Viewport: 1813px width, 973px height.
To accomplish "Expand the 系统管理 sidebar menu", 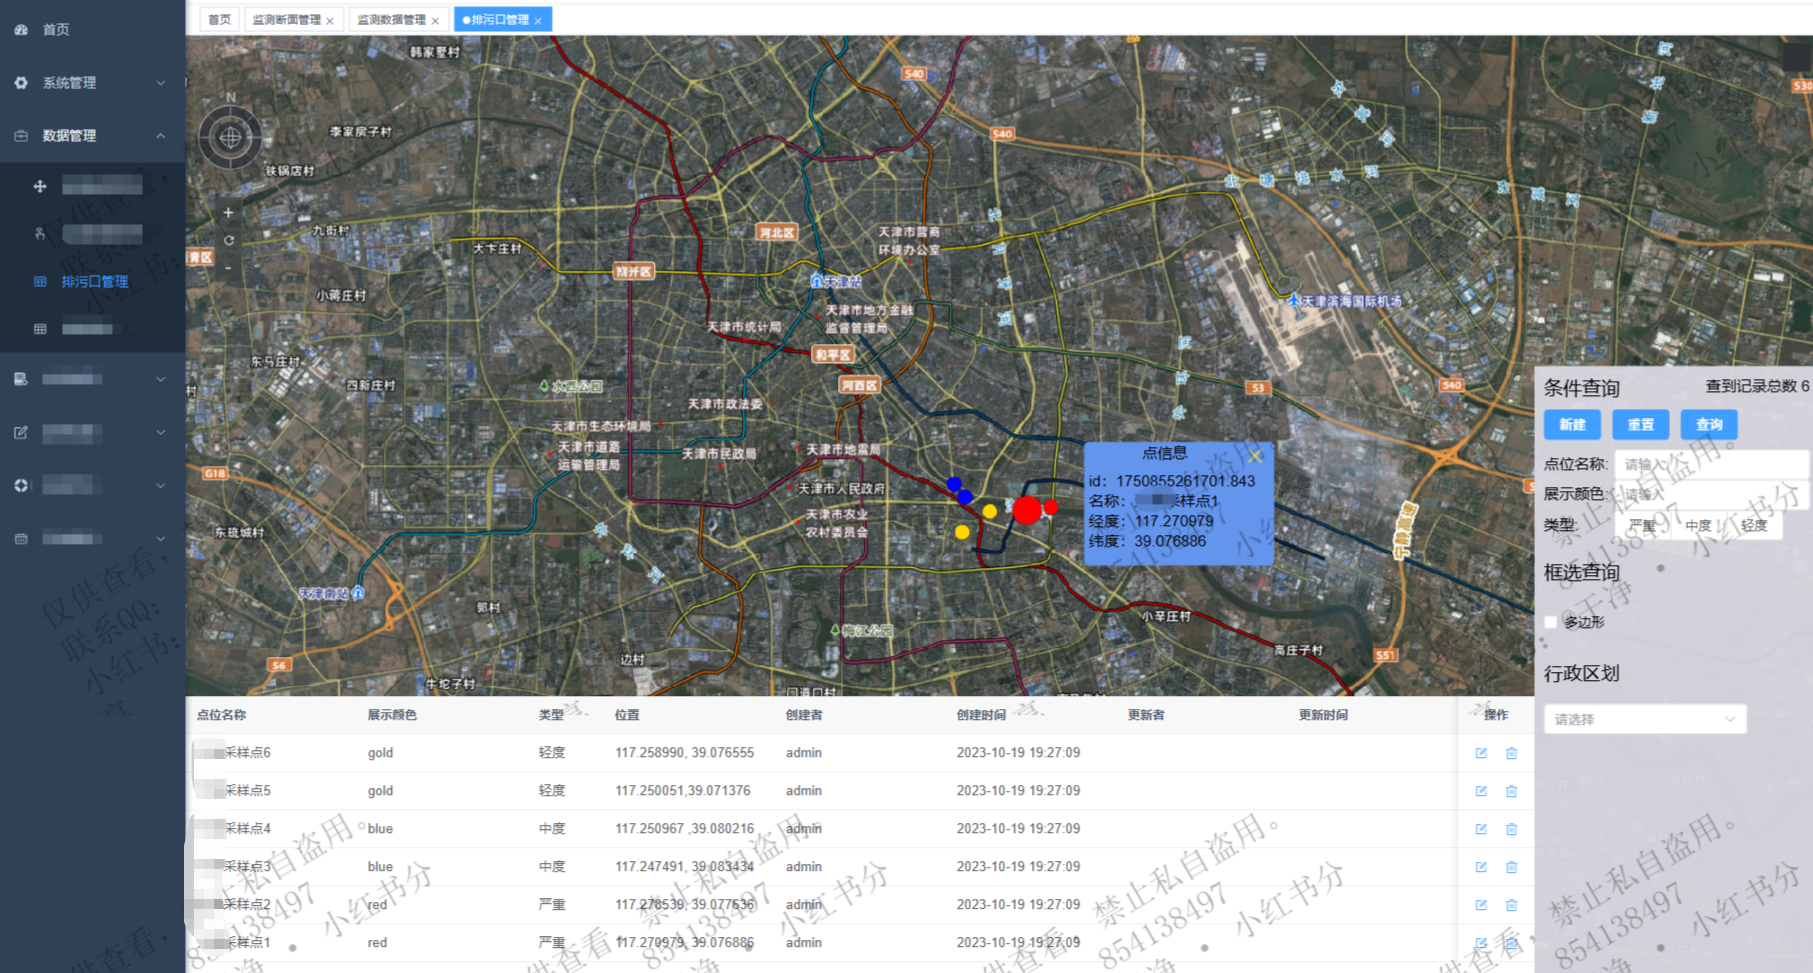I will pyautogui.click(x=92, y=83).
